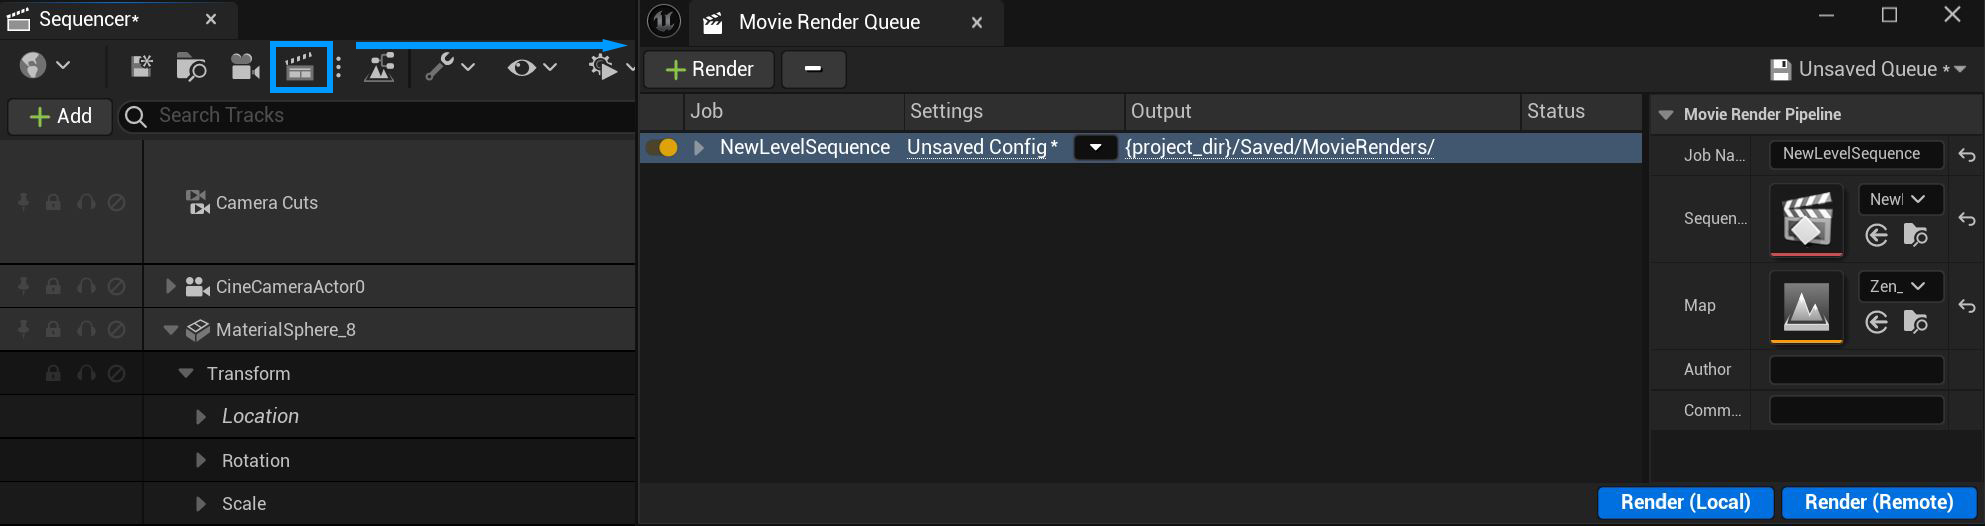The image size is (1985, 526).
Task: Toggle the NewLevelSequence job enabled switch
Action: [661, 148]
